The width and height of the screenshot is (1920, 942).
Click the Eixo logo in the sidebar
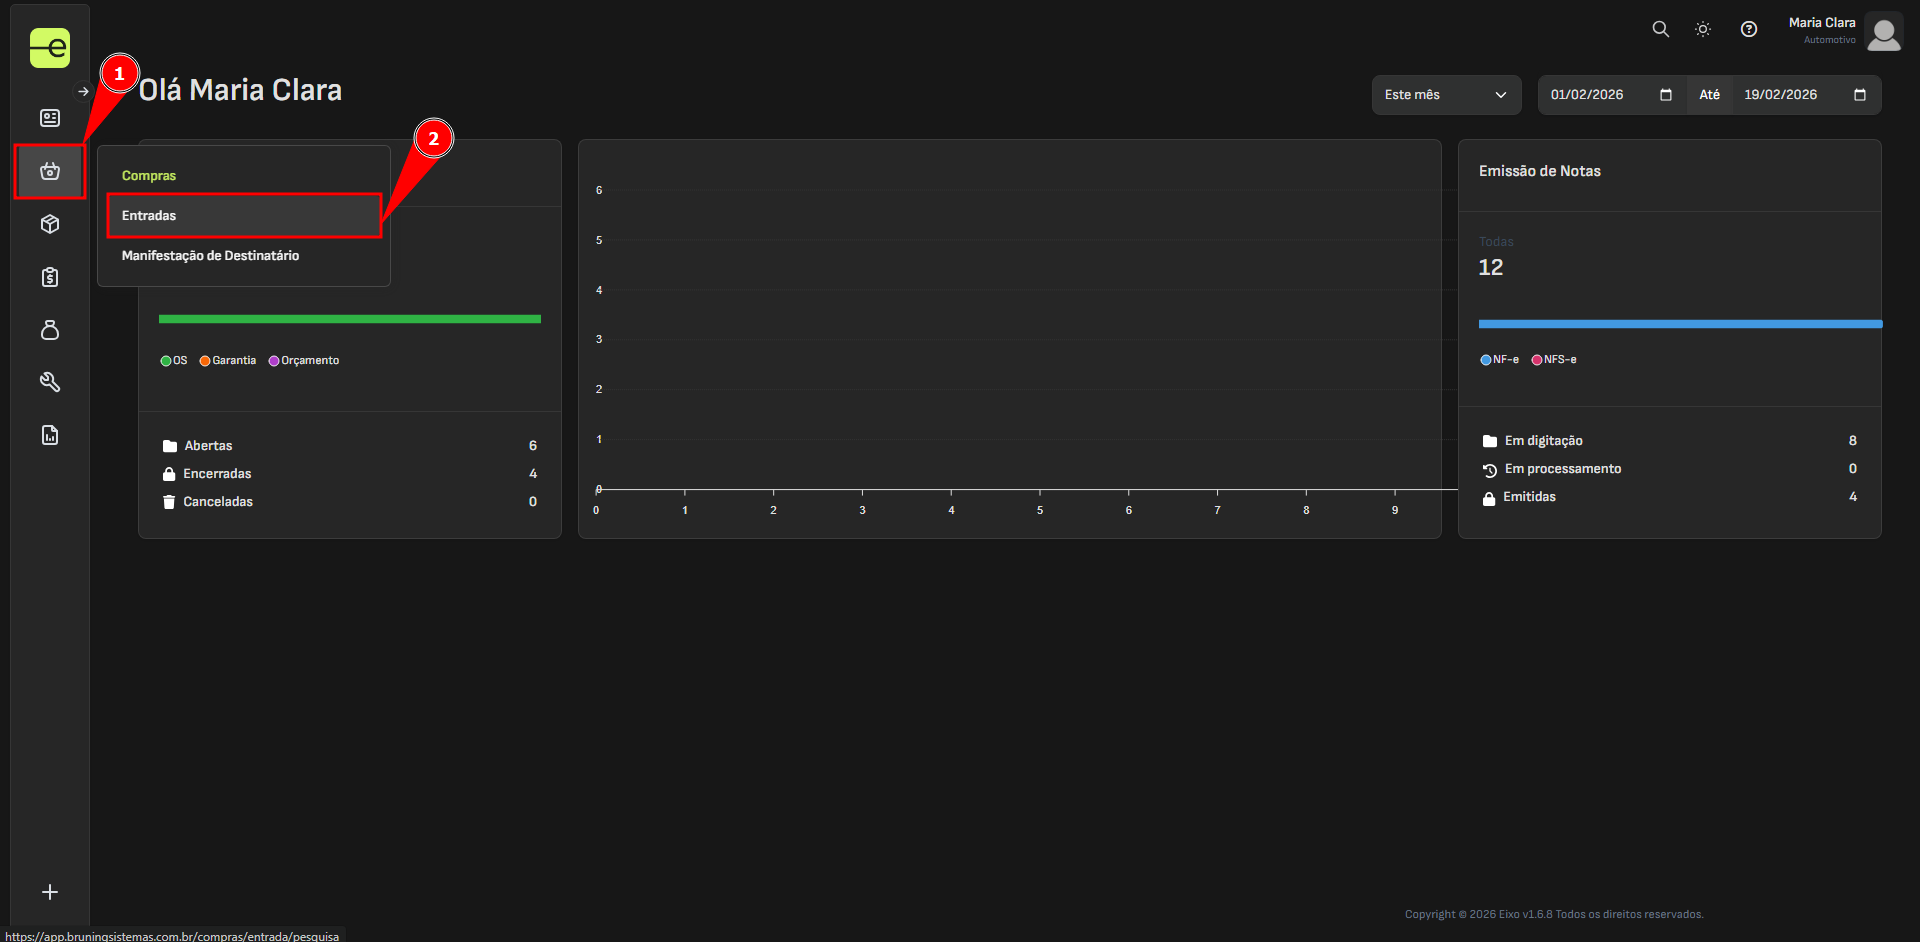[x=49, y=47]
